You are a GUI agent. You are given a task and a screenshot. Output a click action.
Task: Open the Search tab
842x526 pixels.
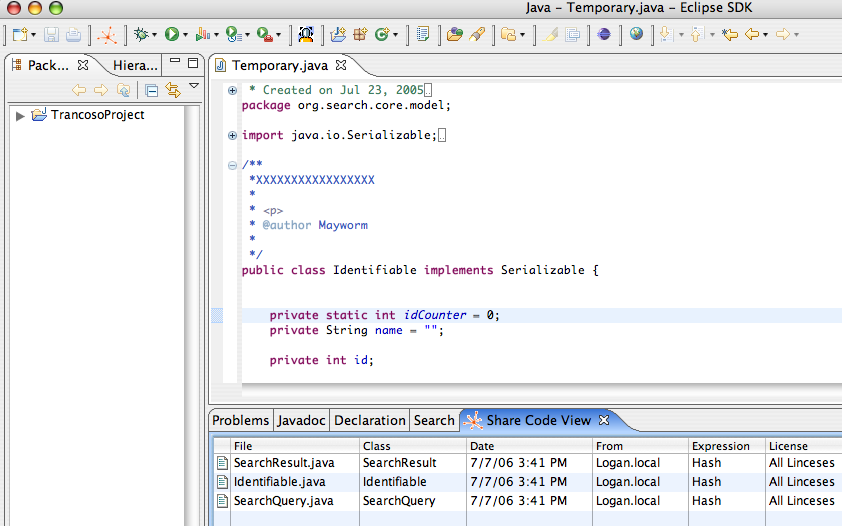(x=434, y=420)
